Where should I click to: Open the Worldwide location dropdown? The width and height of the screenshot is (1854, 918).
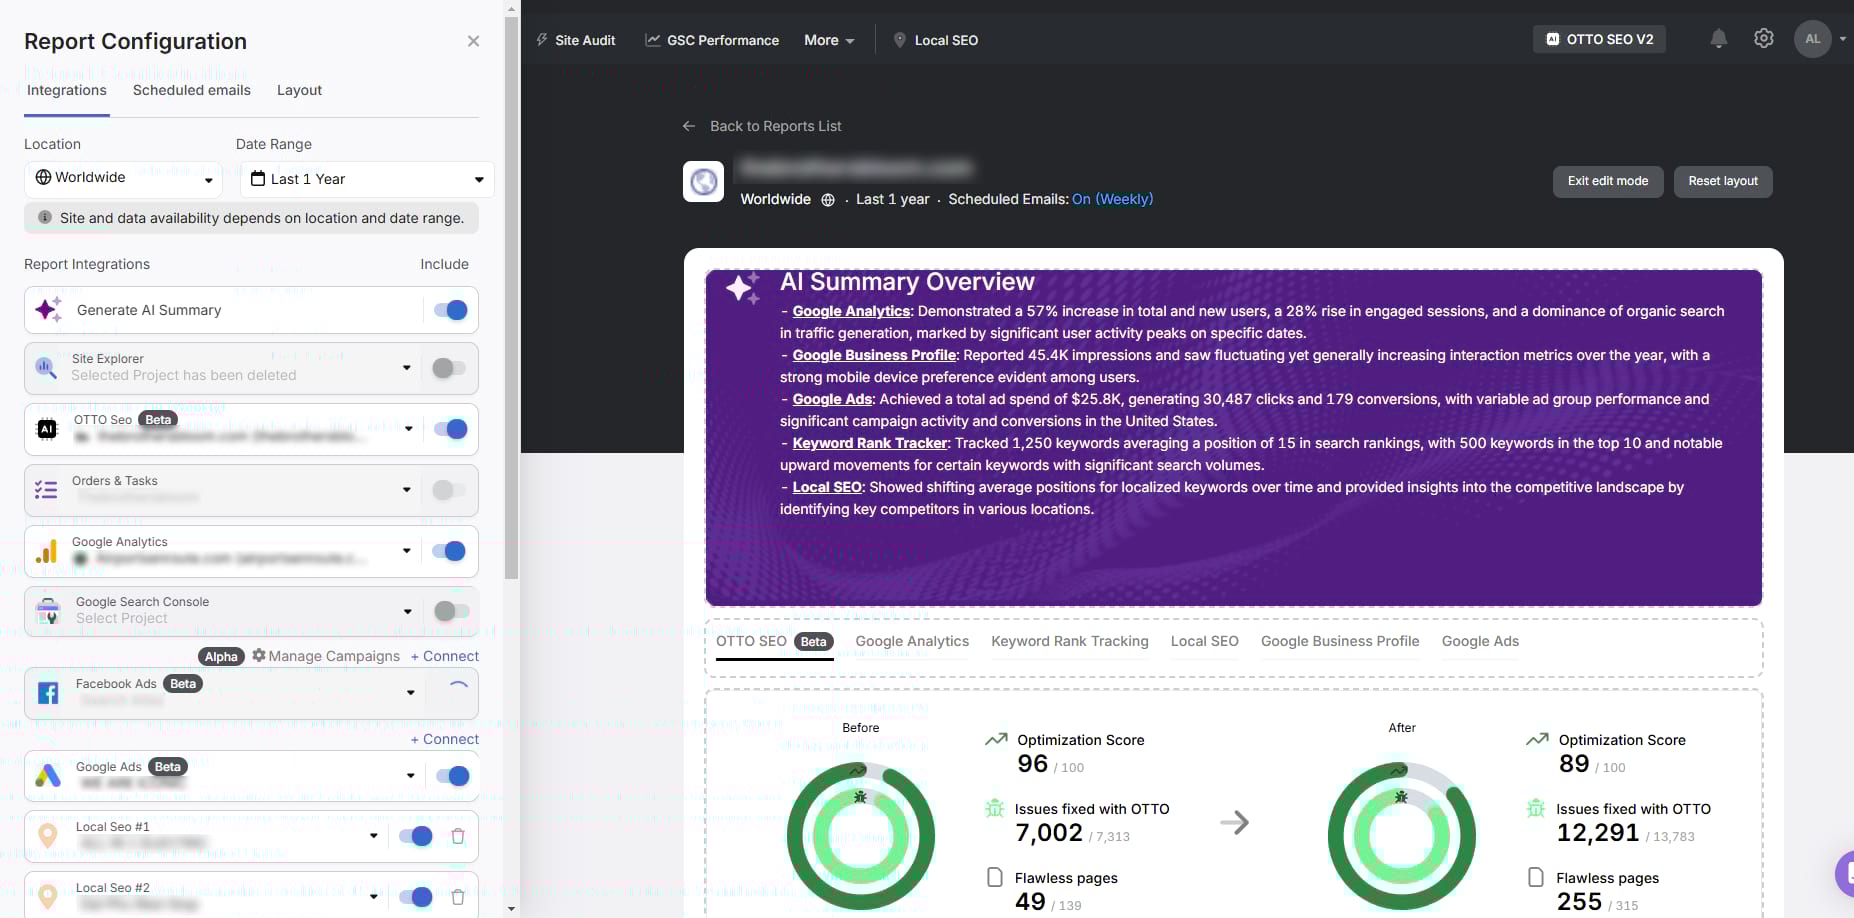pos(123,179)
